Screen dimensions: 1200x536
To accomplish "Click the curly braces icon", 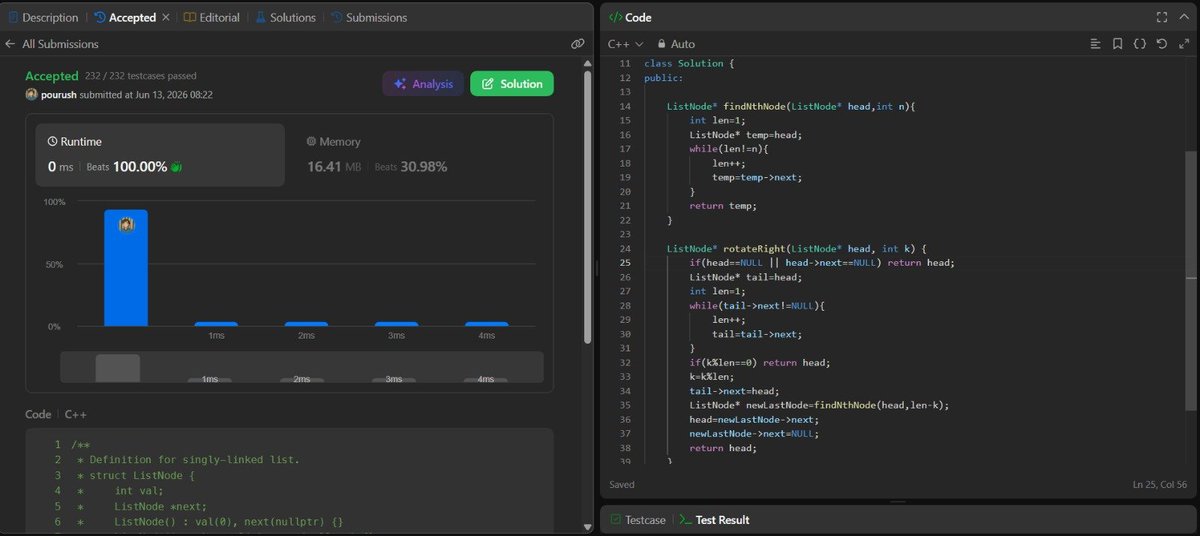I will [1139, 44].
